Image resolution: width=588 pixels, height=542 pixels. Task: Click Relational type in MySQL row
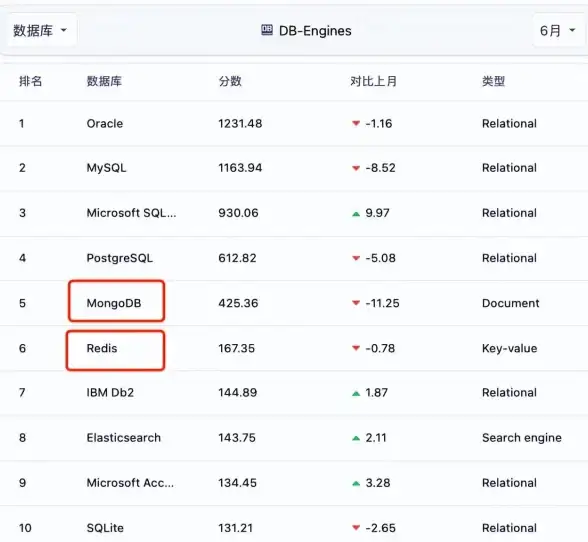tap(509, 168)
